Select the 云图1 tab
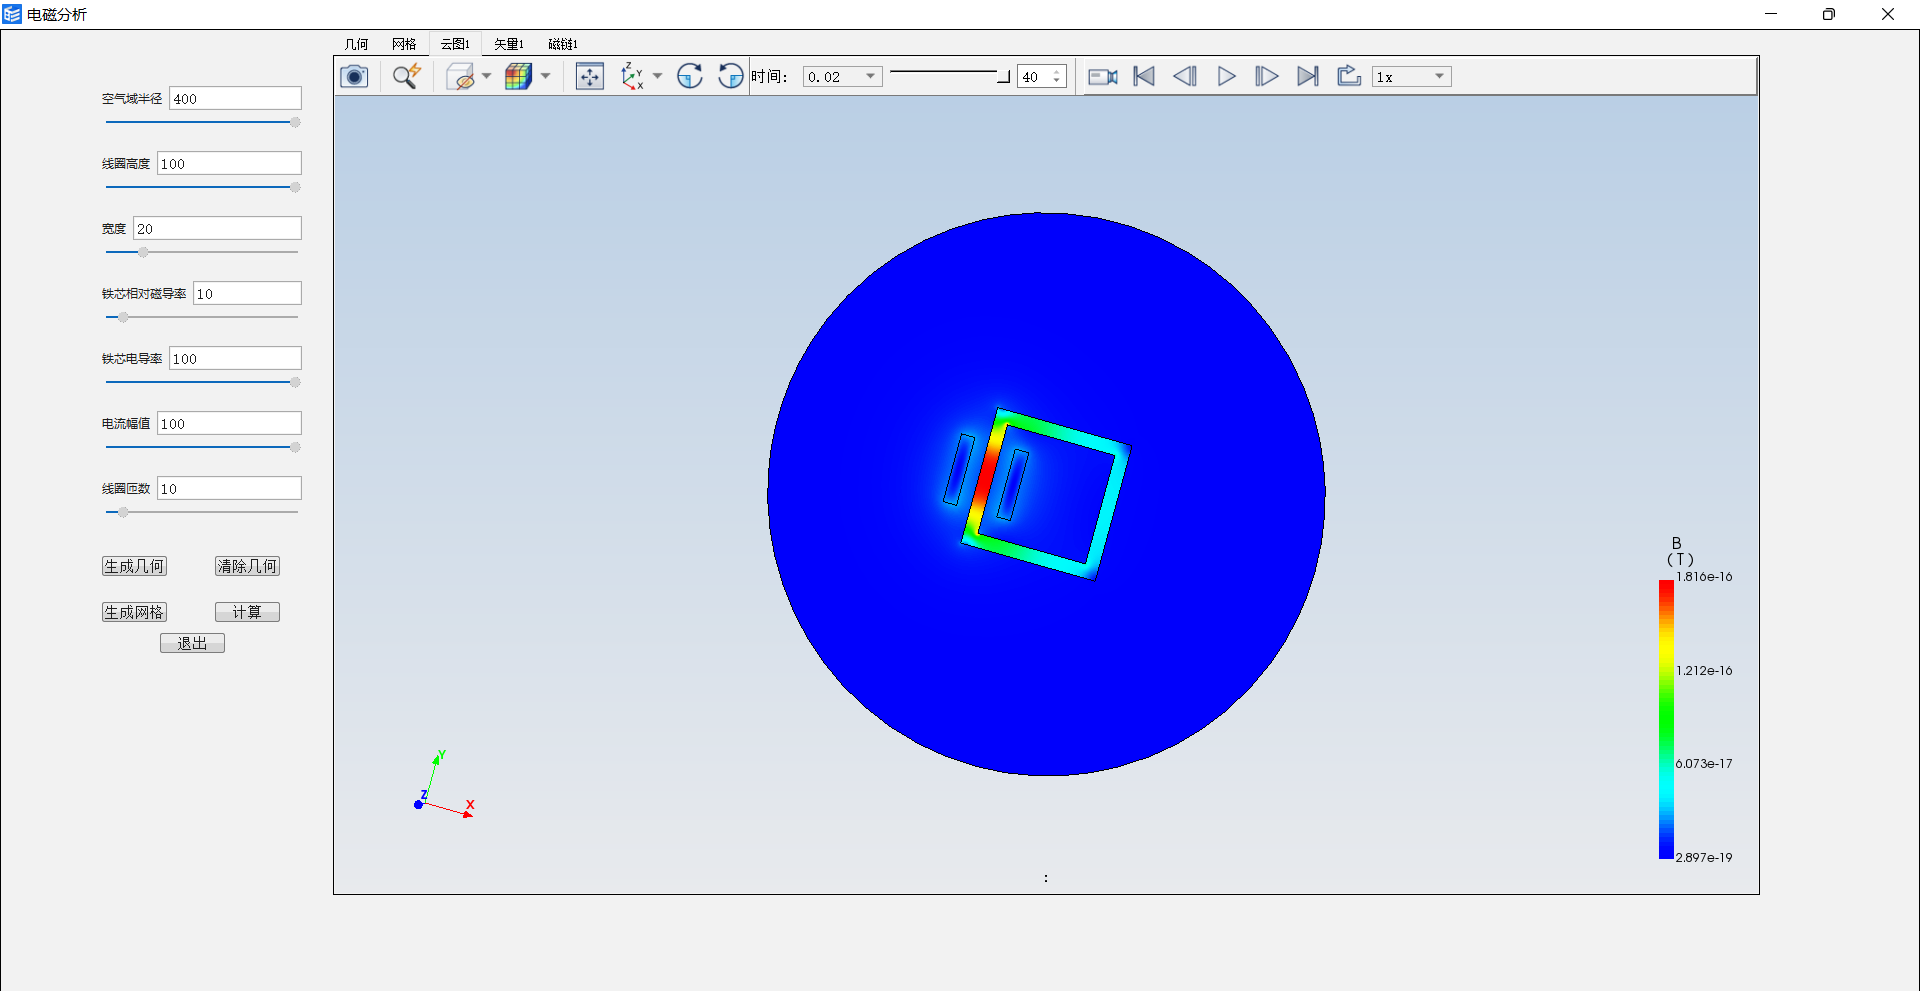1920x991 pixels. (456, 44)
